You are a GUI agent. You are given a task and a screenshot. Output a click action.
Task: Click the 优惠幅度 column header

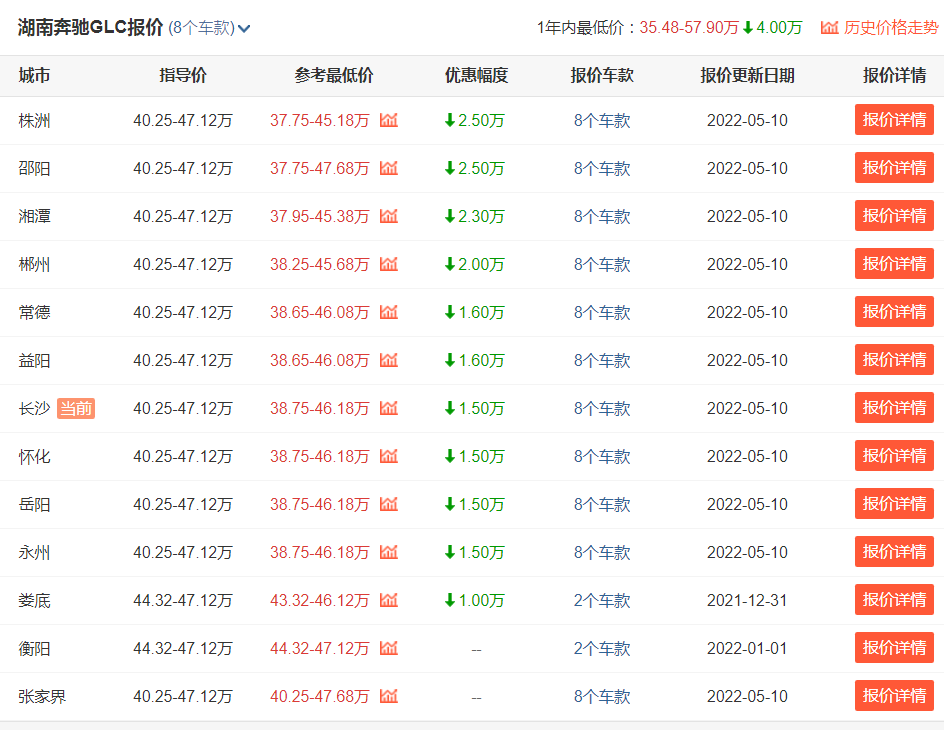(476, 75)
